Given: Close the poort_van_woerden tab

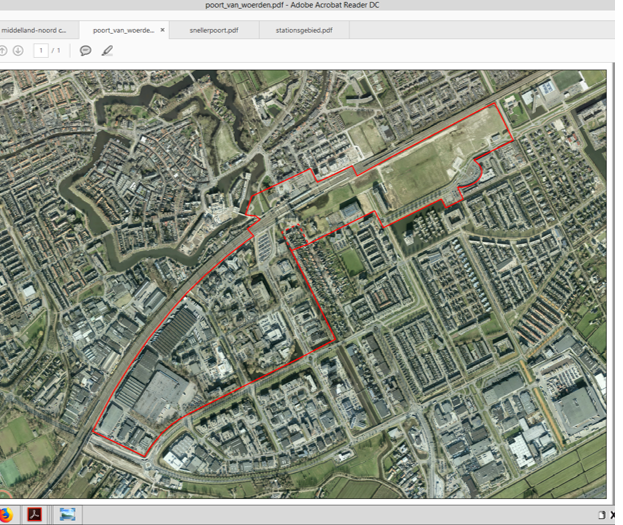Looking at the screenshot, I should (163, 30).
